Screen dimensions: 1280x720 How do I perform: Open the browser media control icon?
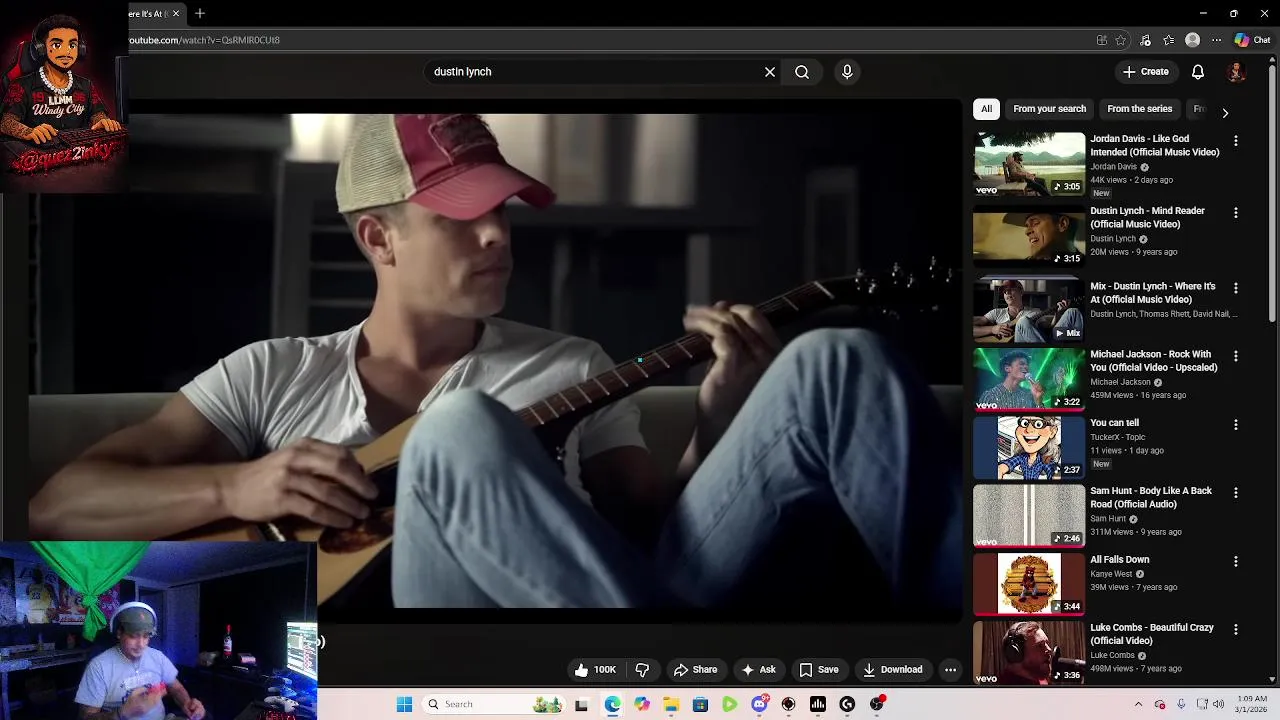coord(1145,40)
